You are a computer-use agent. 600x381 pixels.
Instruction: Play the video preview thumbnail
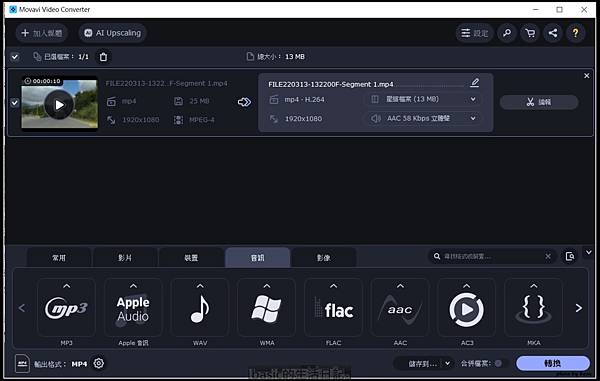pyautogui.click(x=59, y=104)
